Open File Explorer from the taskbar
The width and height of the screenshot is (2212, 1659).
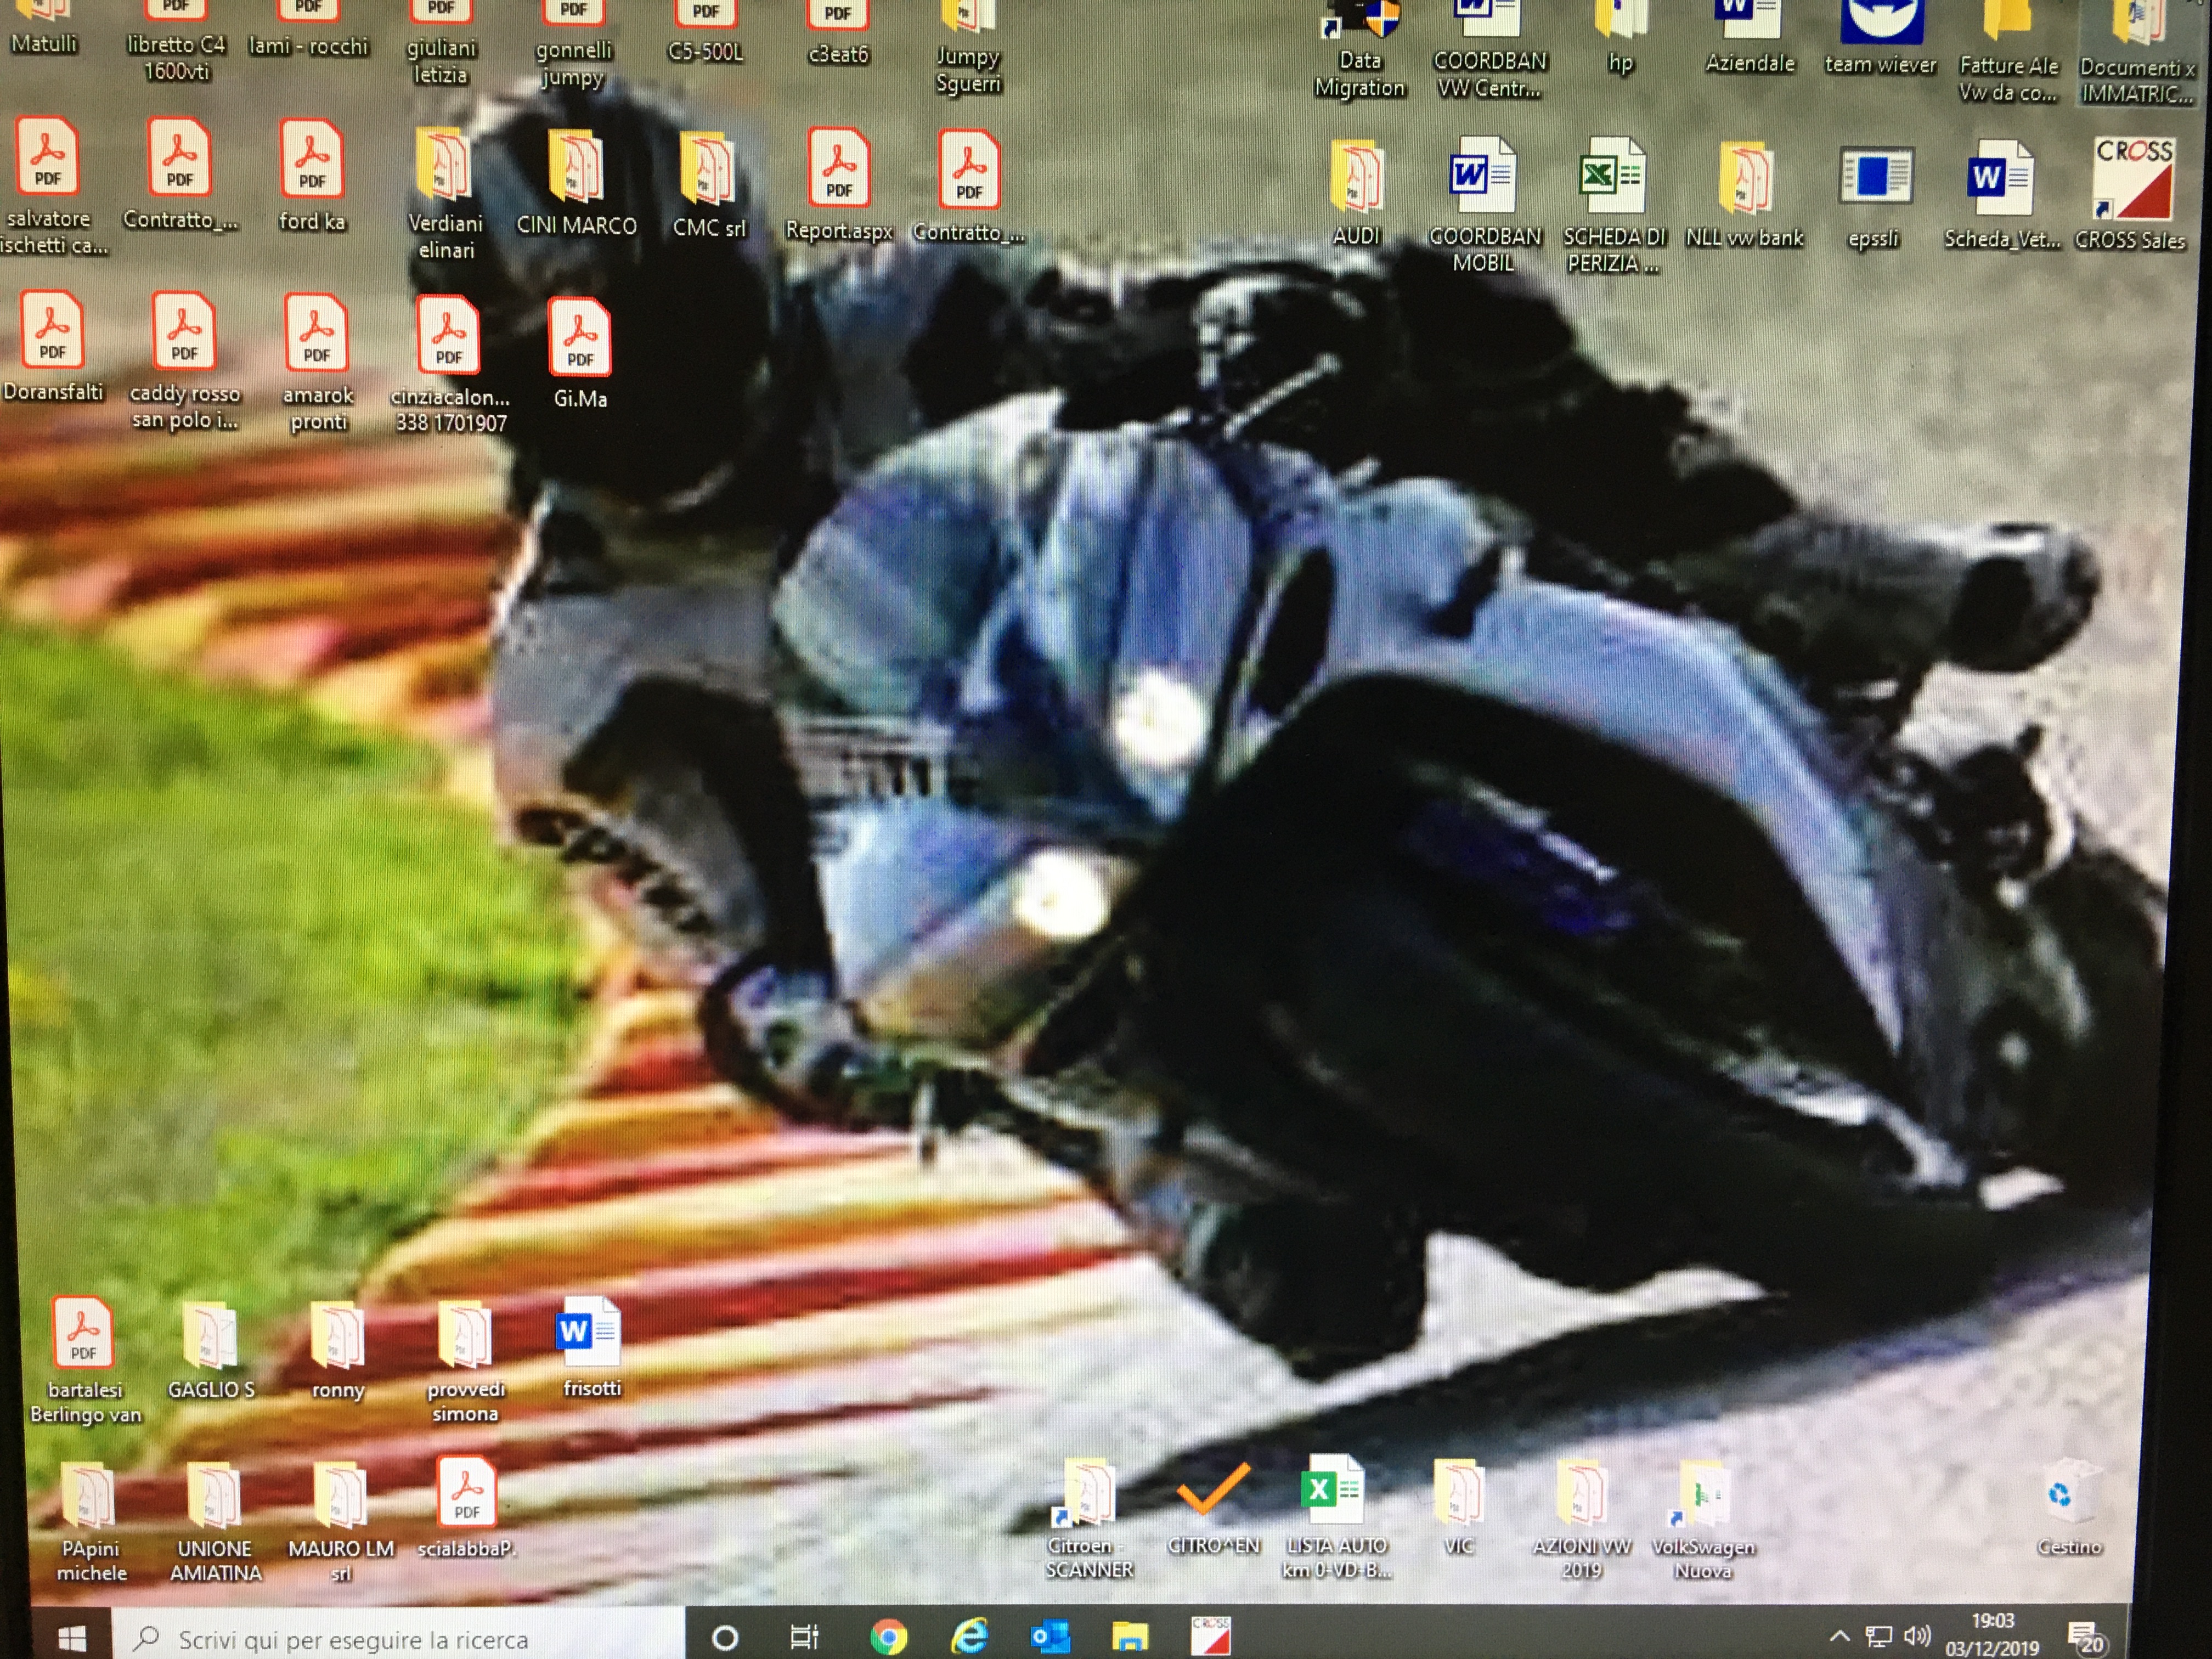(1129, 1637)
